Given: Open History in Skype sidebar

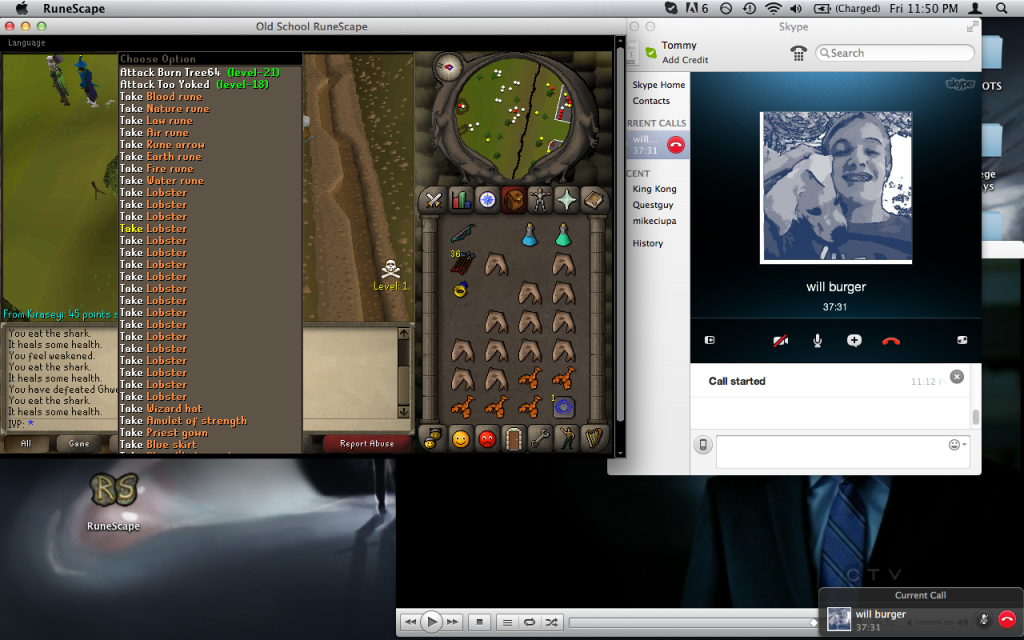Looking at the screenshot, I should (647, 243).
